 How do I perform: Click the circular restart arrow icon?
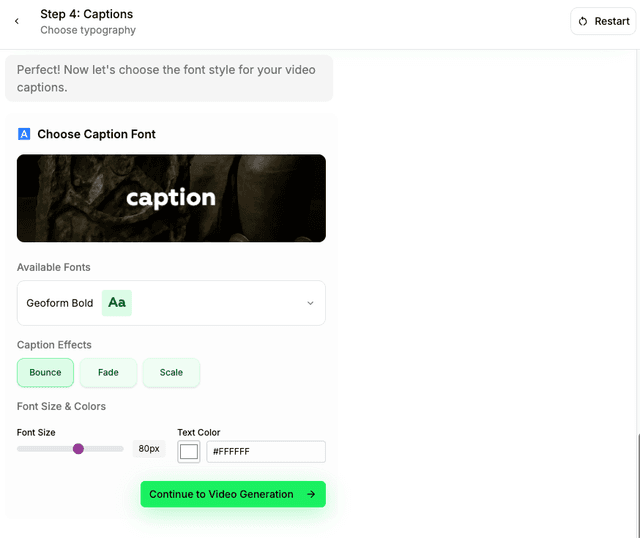click(x=583, y=21)
